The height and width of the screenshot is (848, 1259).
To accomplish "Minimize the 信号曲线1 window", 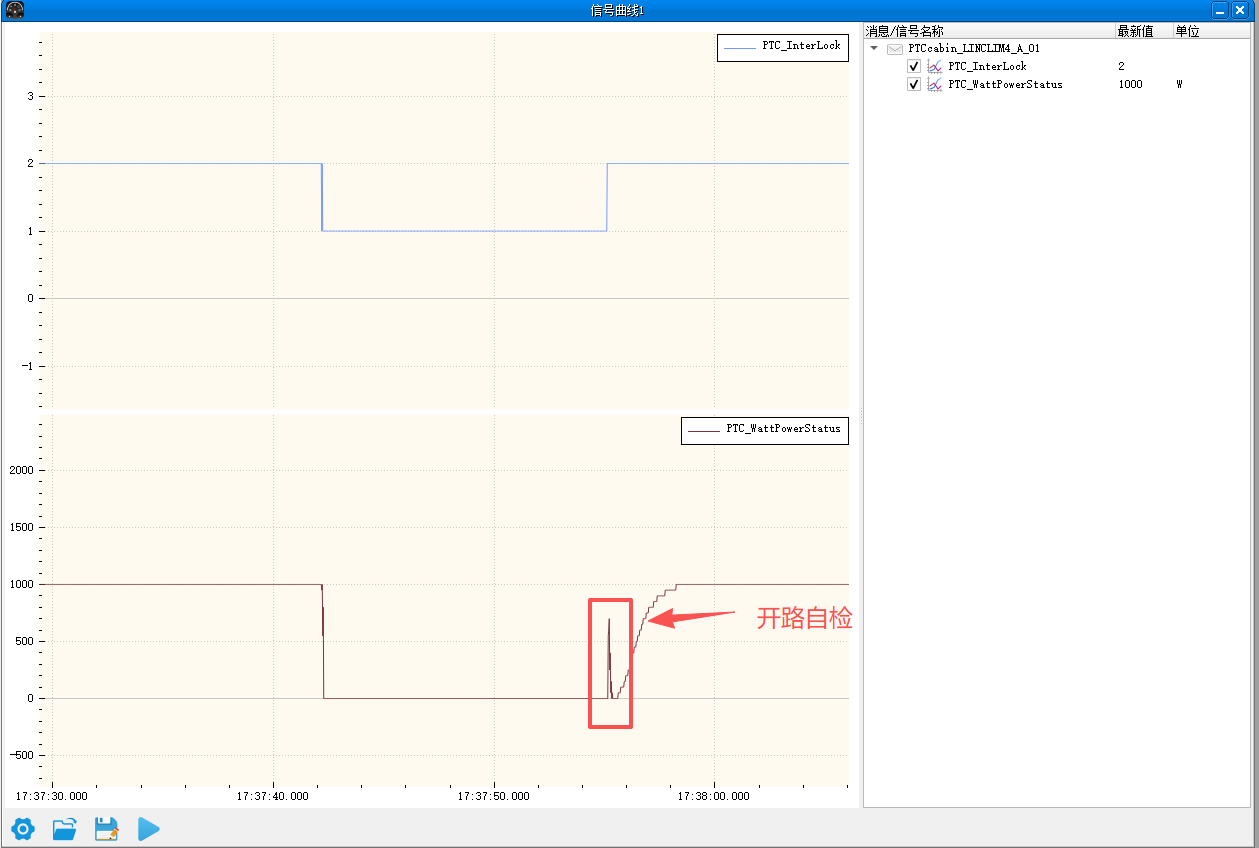I will [1220, 10].
